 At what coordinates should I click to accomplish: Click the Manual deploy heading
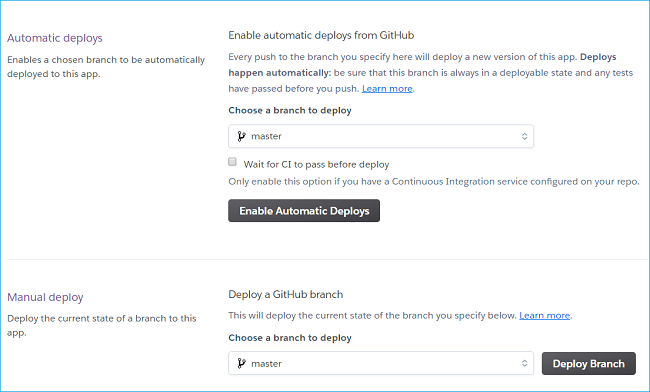click(x=45, y=297)
